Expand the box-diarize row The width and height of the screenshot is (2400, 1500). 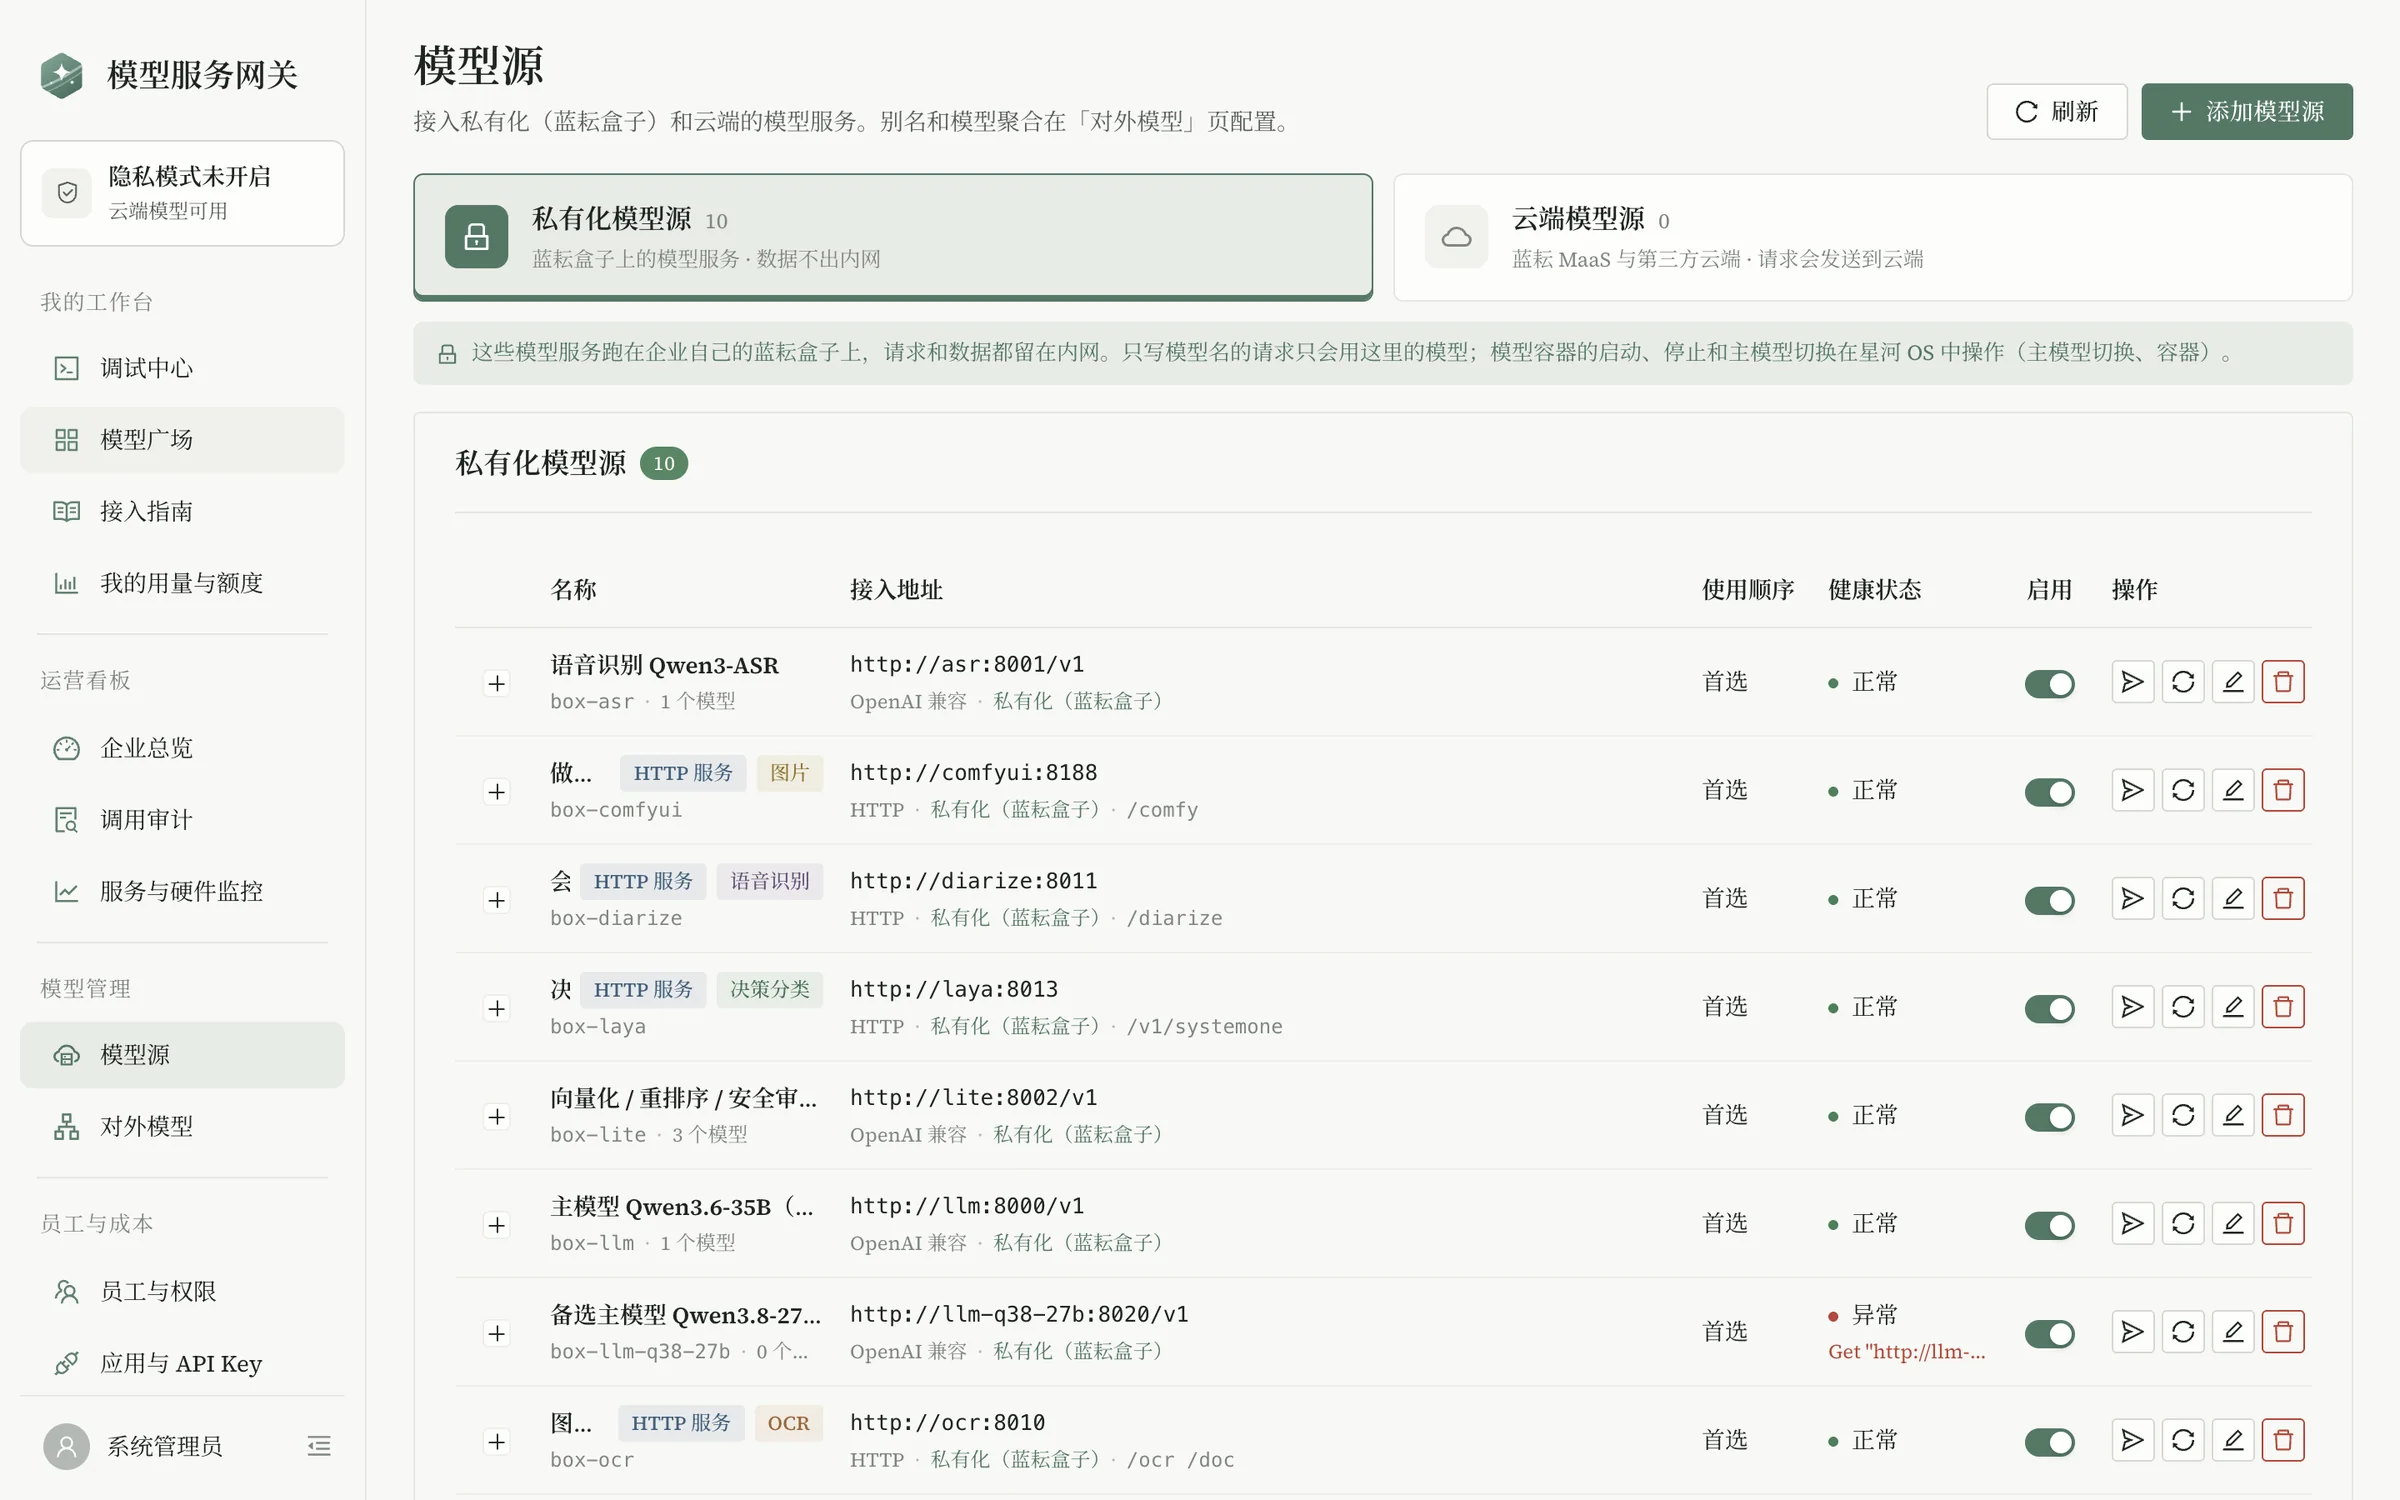[x=496, y=899]
